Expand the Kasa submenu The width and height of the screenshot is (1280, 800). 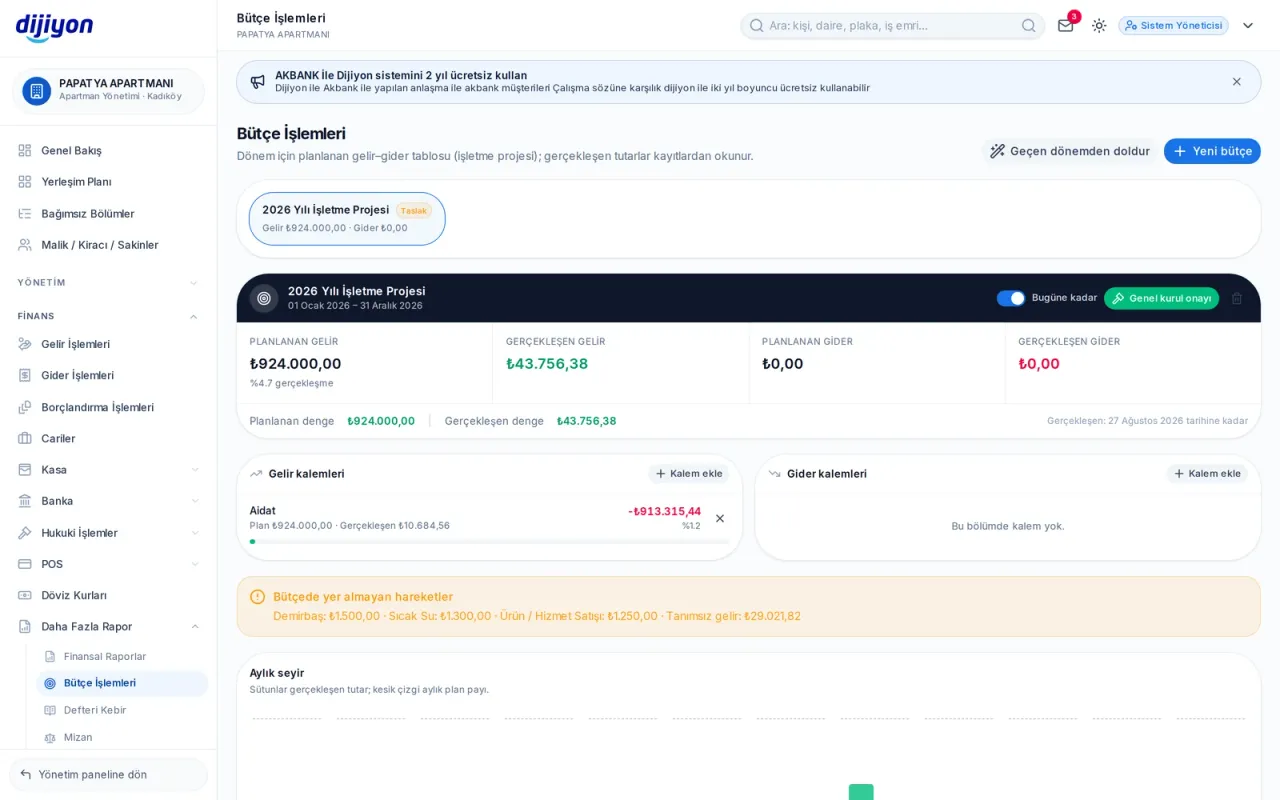[108, 470]
